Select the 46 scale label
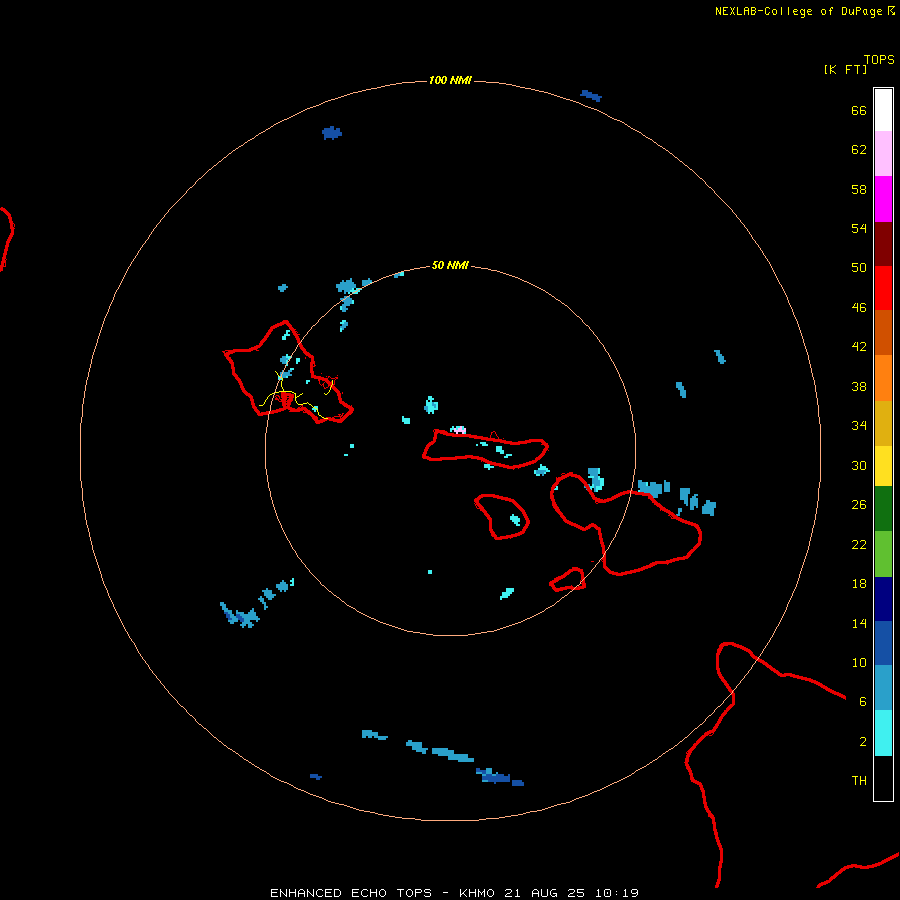 click(x=859, y=308)
